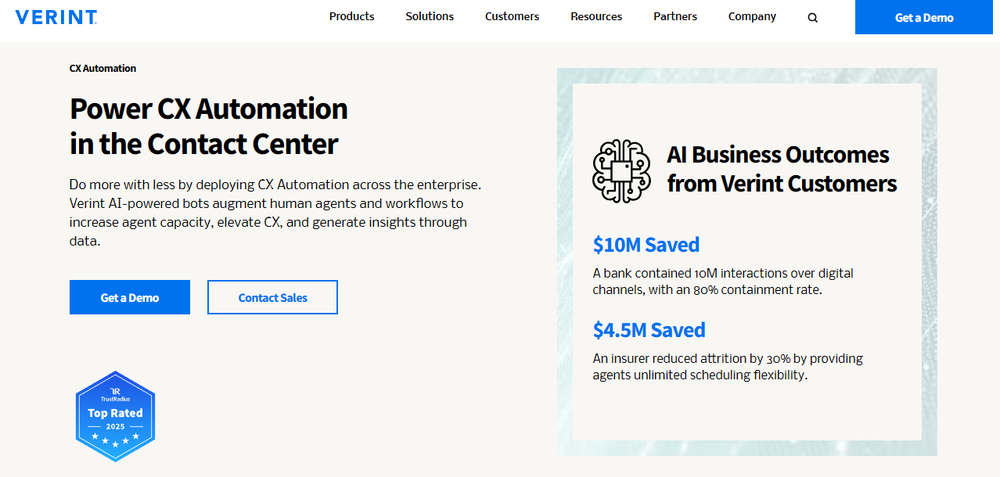Open the Resources menu
Screen dimensions: 1000x477
click(596, 17)
